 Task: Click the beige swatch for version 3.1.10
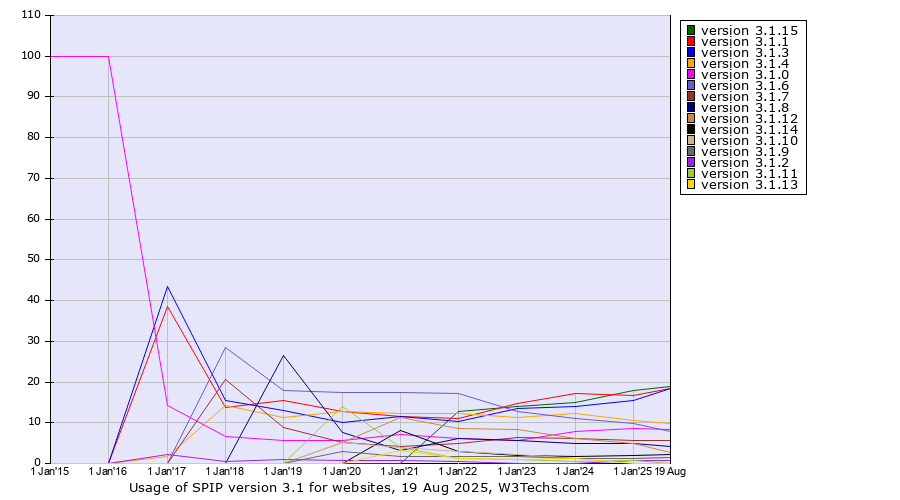point(691,141)
